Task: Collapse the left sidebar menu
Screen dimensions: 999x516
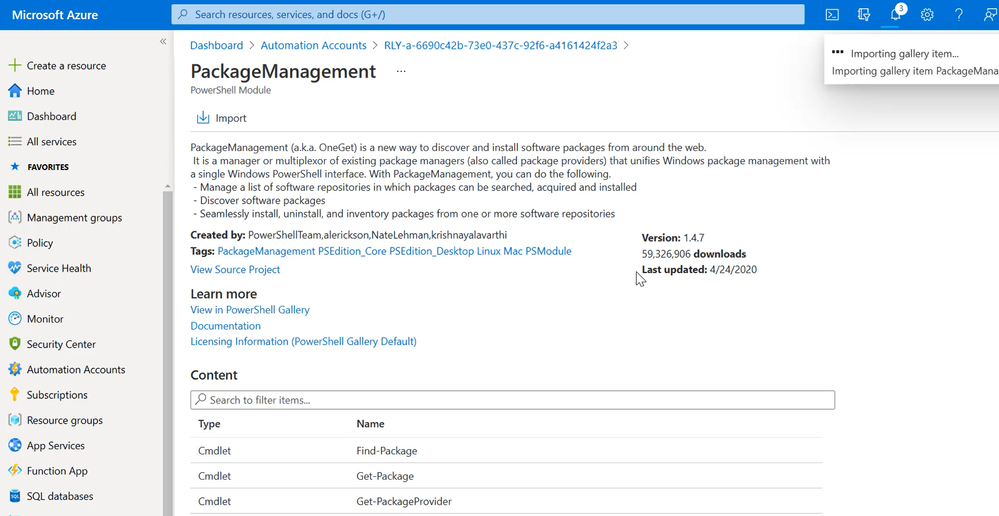Action: point(163,42)
